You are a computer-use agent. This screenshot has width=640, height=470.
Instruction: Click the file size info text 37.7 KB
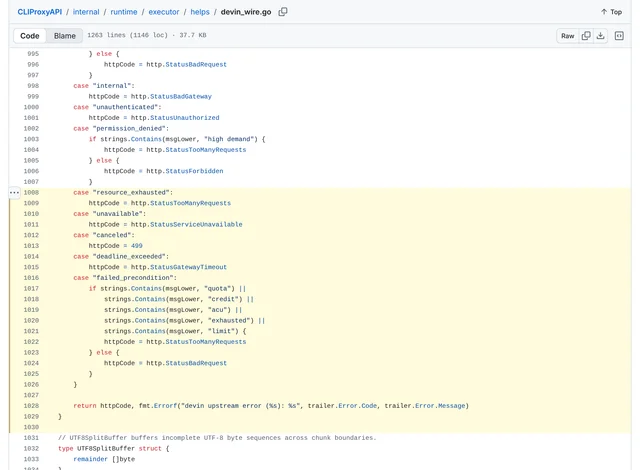(193, 35)
